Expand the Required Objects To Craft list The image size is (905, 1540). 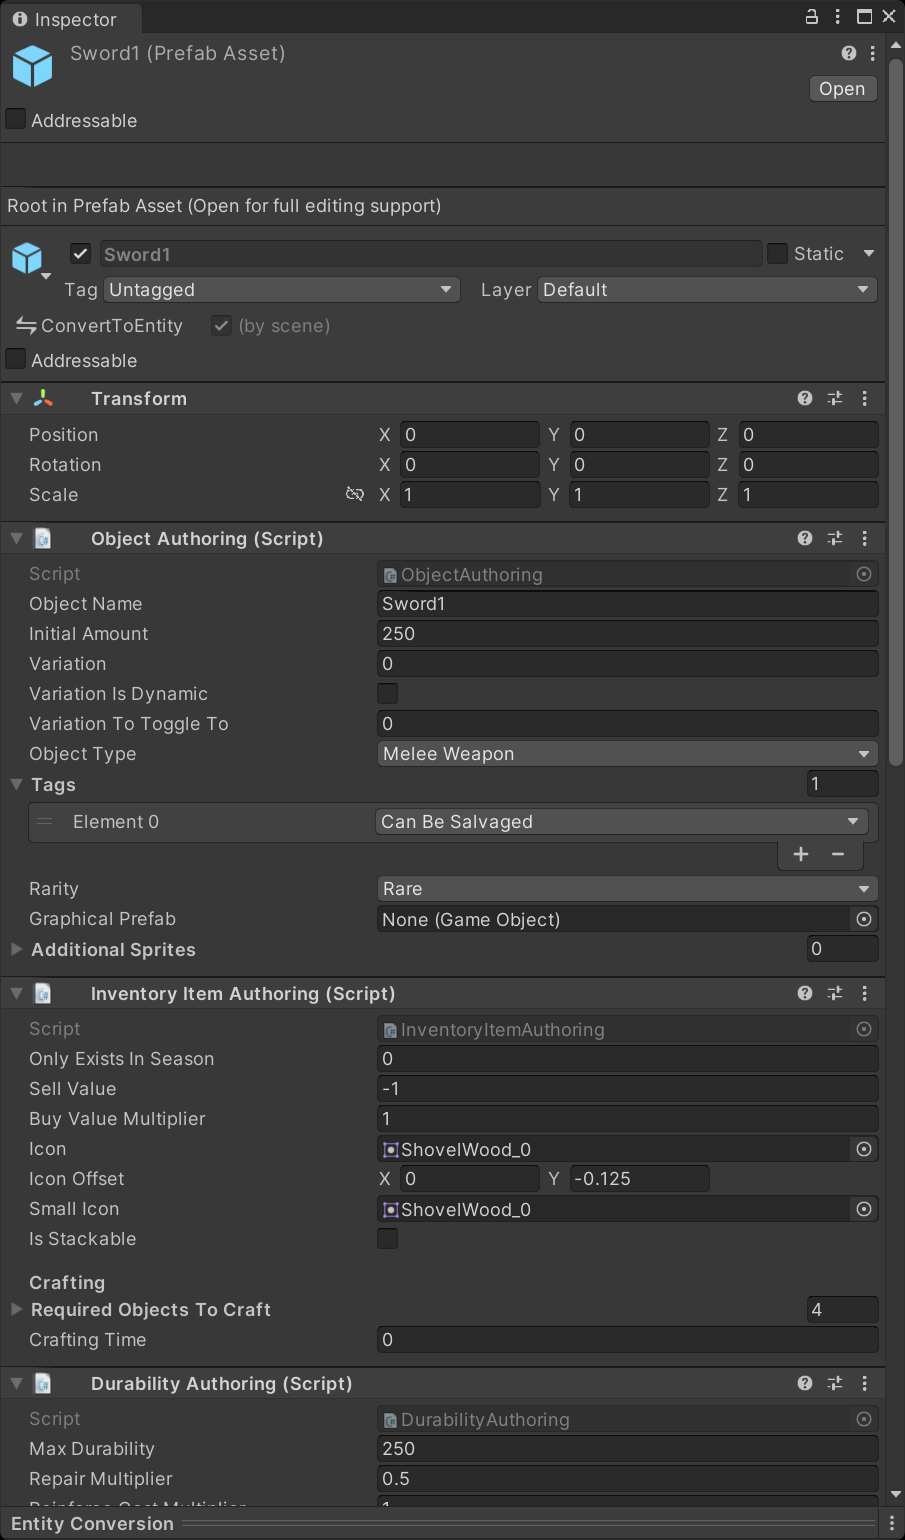coord(17,1309)
